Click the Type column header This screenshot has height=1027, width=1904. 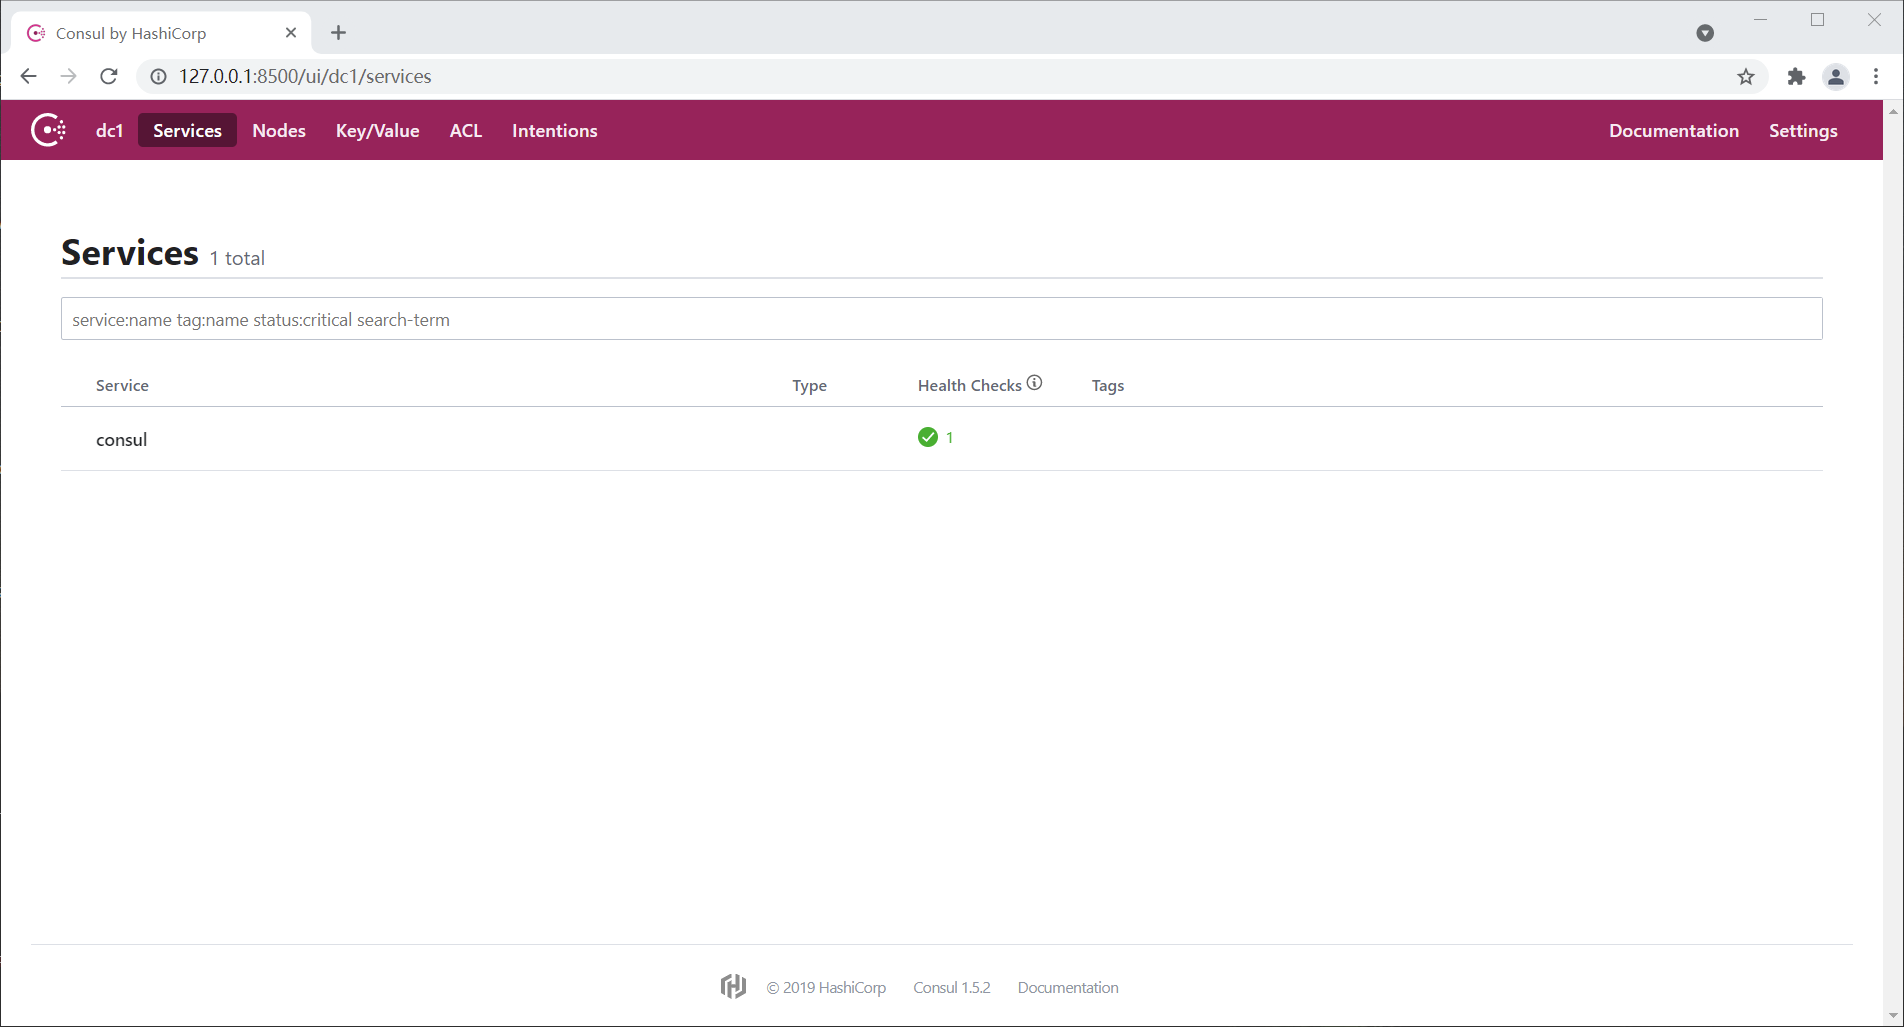pos(809,386)
